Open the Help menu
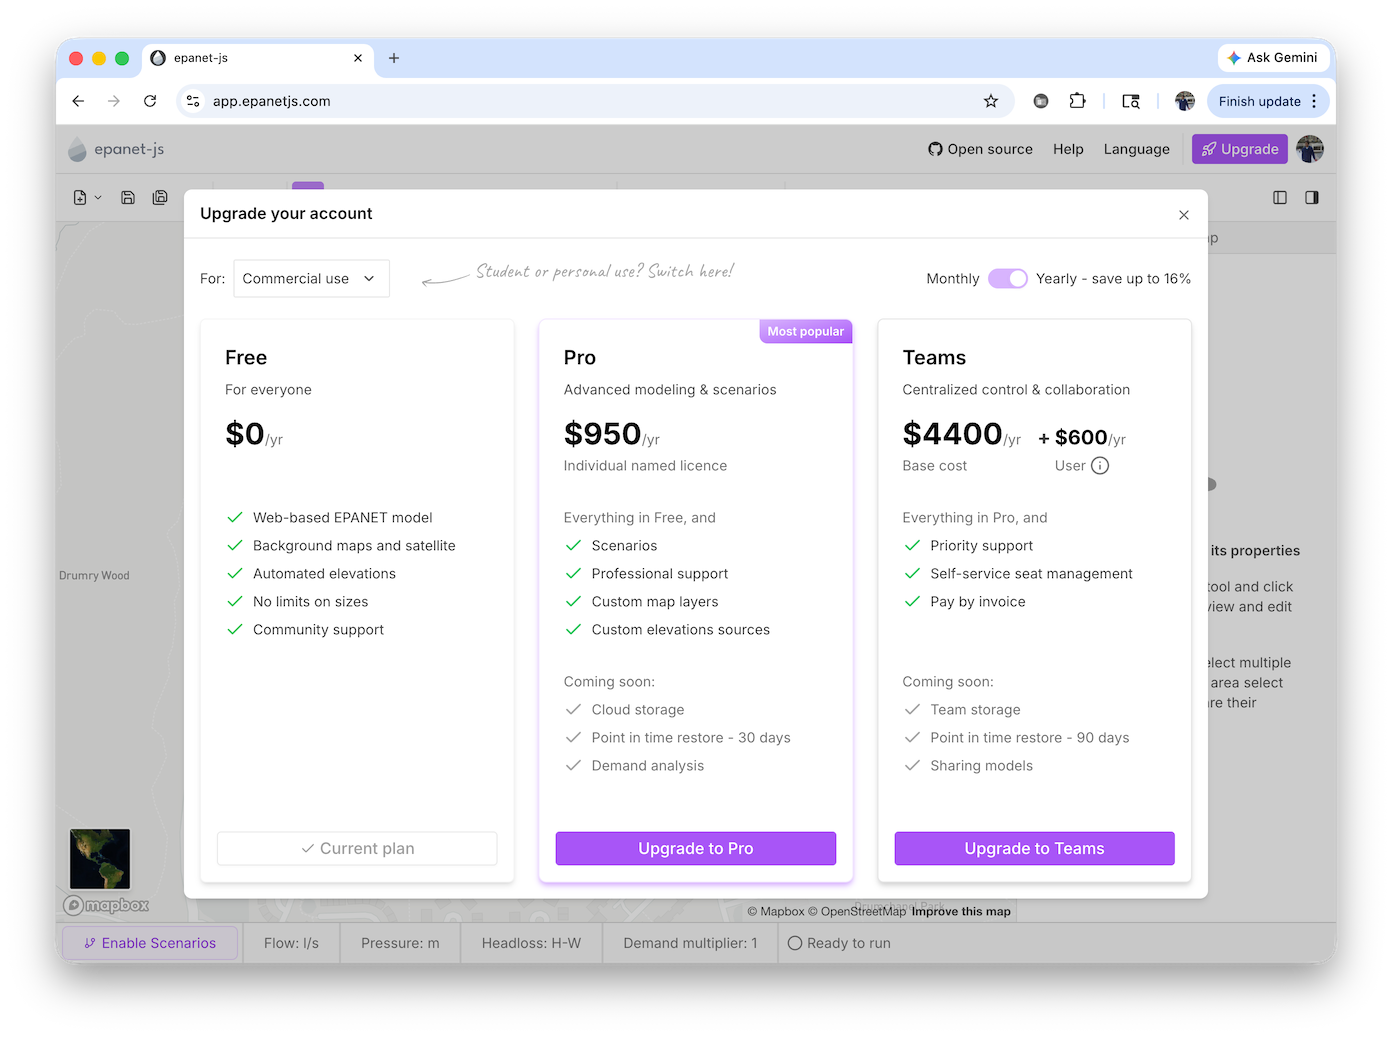Screen dimensions: 1392x1037 coord(1068,149)
